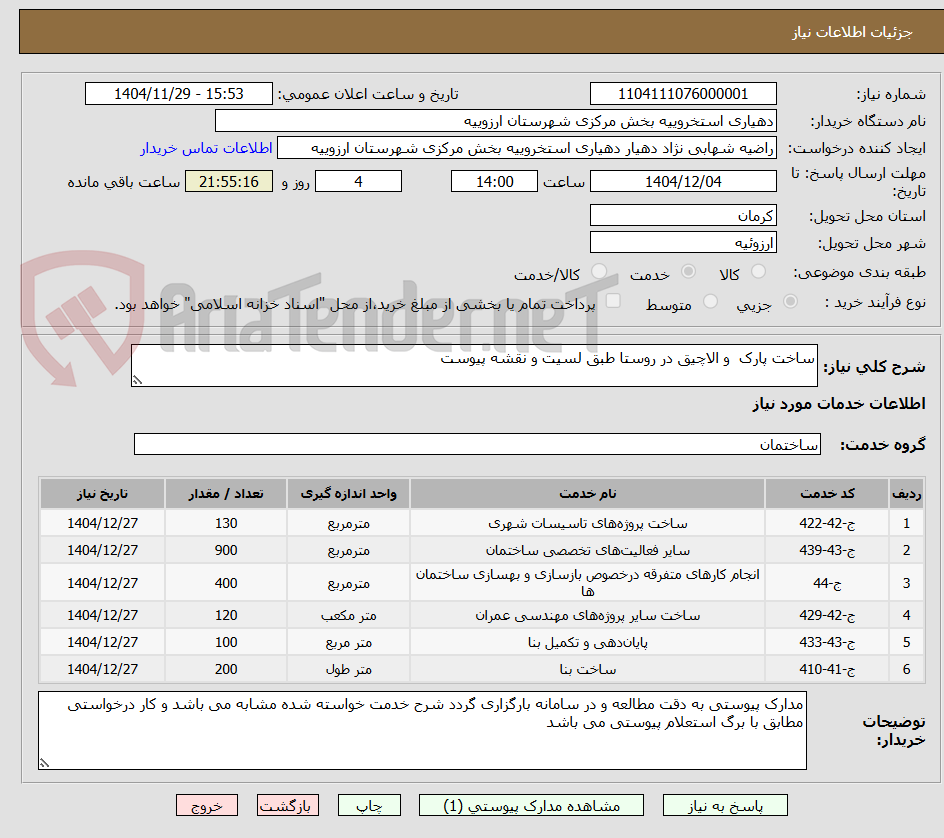The height and width of the screenshot is (838, 944).
Task: Click quantity cell showing 120
Action: [x=226, y=615]
